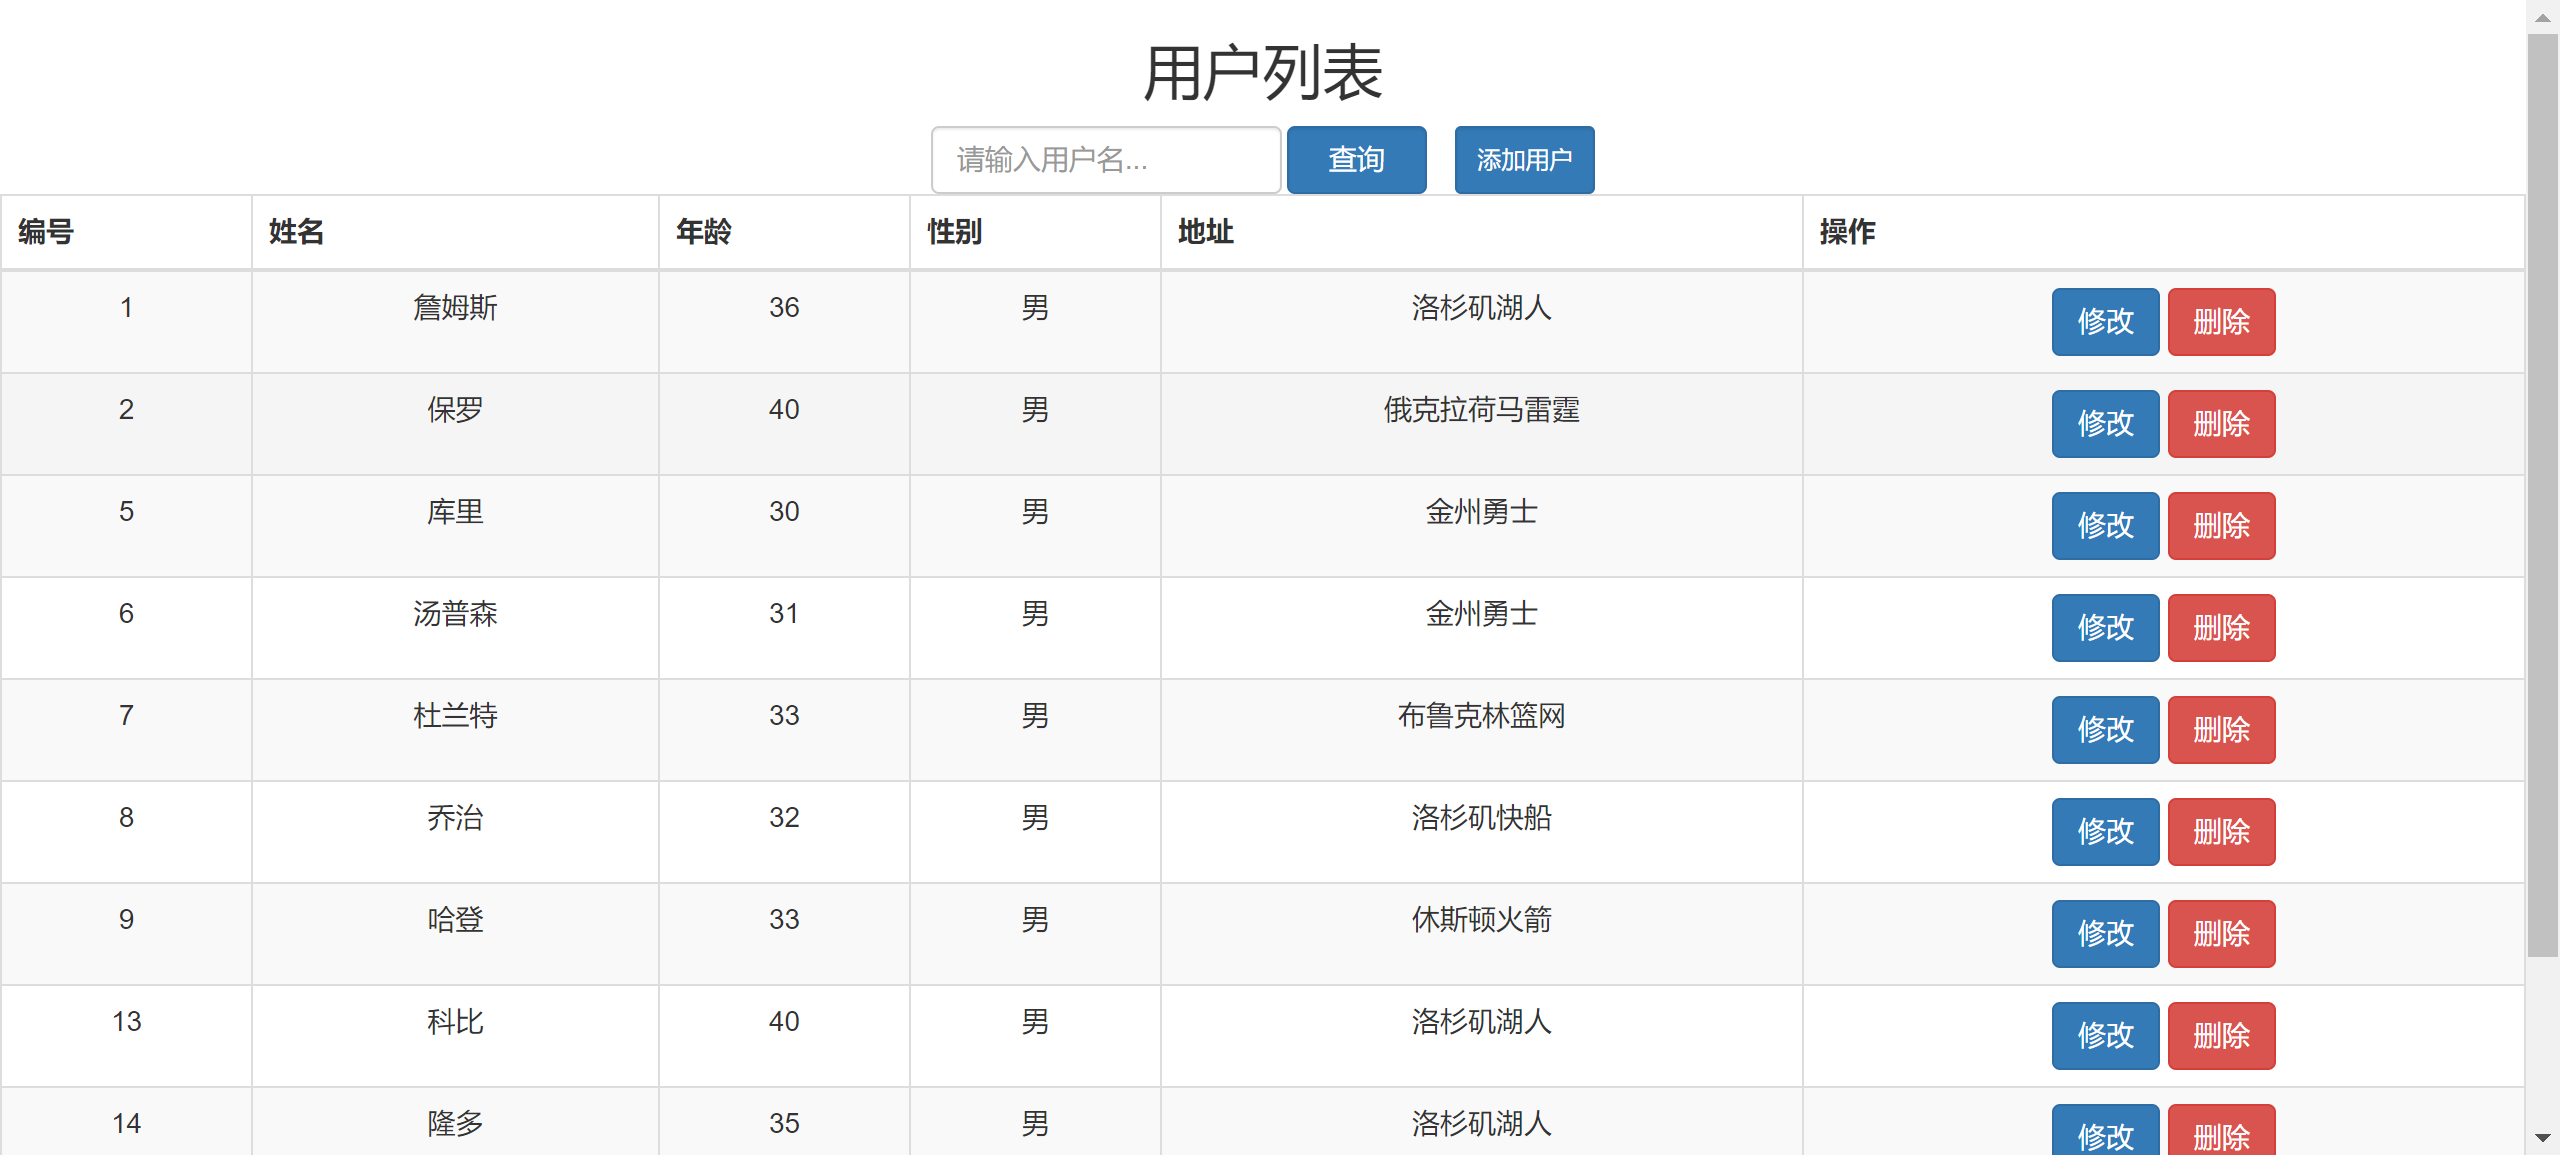Viewport: 2560px width, 1155px height.
Task: Edit user 乔治 via 修改 button
Action: (2104, 832)
